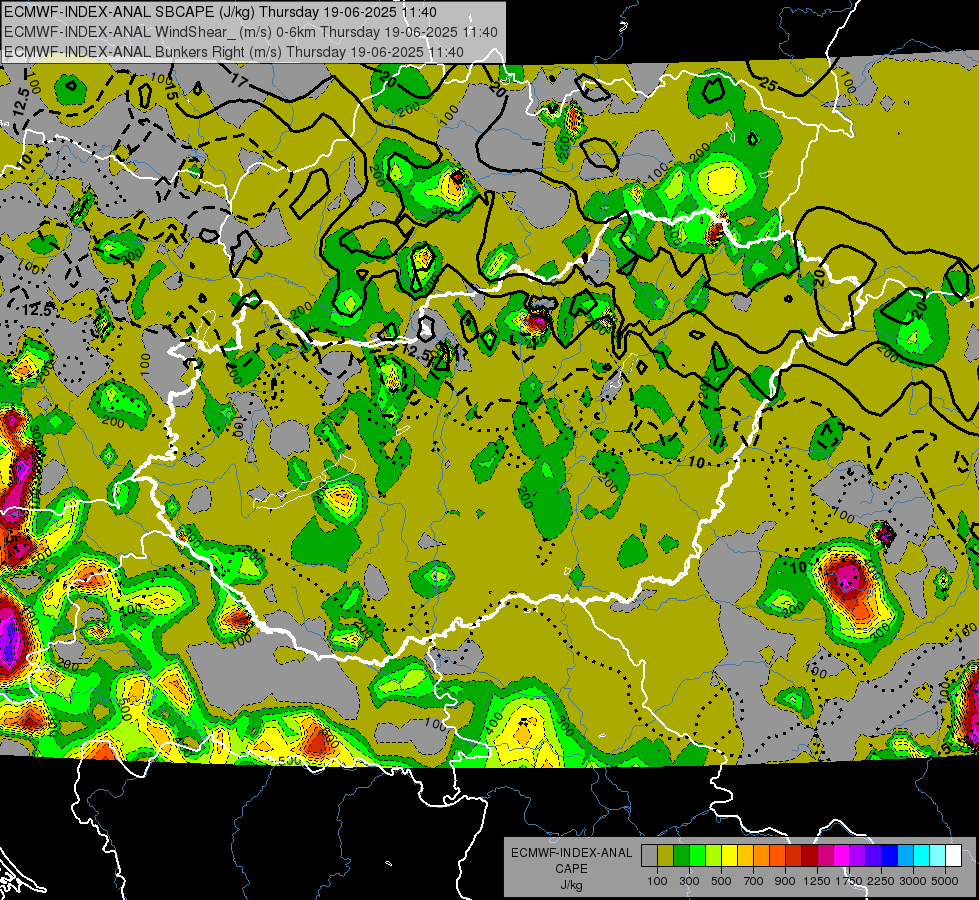Click the pure yellow legend swatch
979x900 pixels.
click(x=729, y=856)
